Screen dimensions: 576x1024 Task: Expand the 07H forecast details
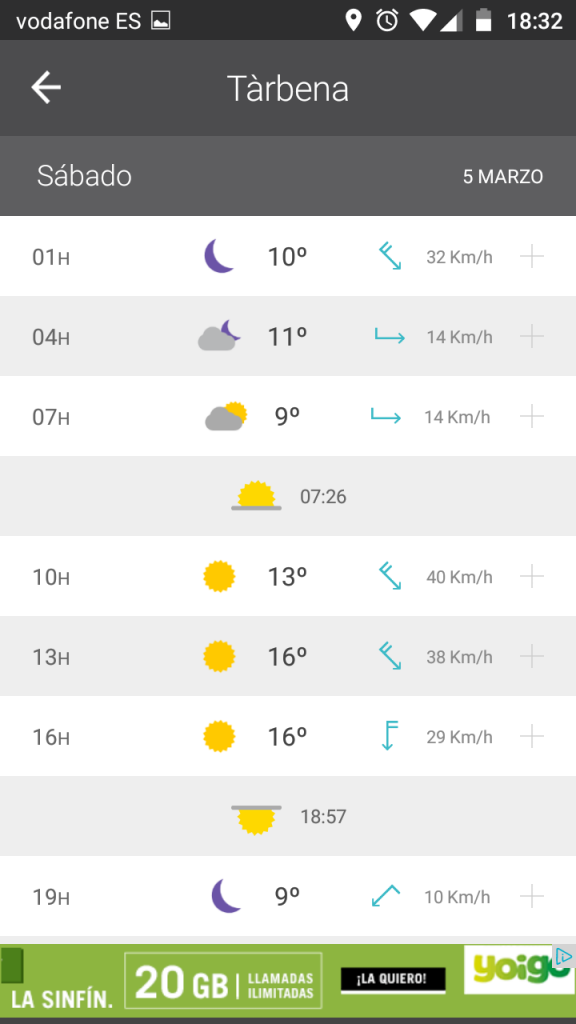(x=532, y=417)
